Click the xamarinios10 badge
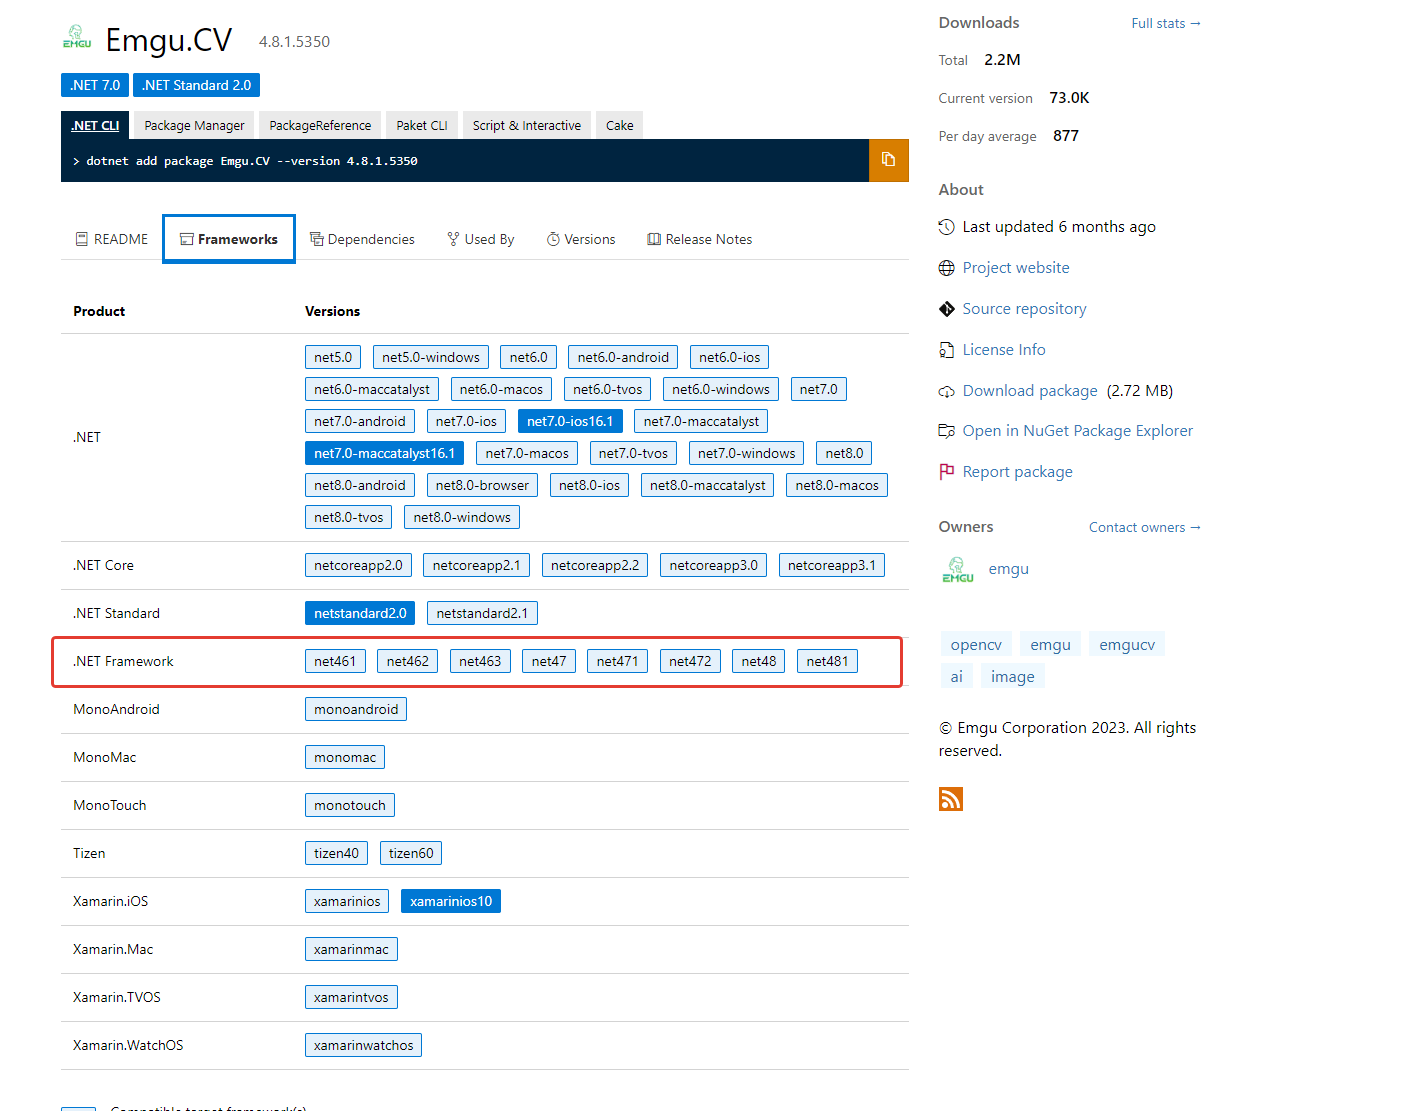Image resolution: width=1401 pixels, height=1111 pixels. coord(451,901)
